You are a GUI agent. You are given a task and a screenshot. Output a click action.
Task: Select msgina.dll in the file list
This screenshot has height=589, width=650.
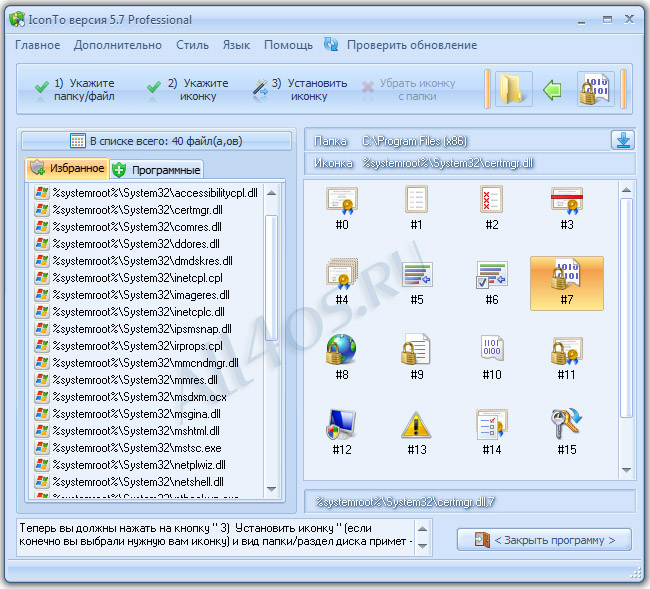128,414
